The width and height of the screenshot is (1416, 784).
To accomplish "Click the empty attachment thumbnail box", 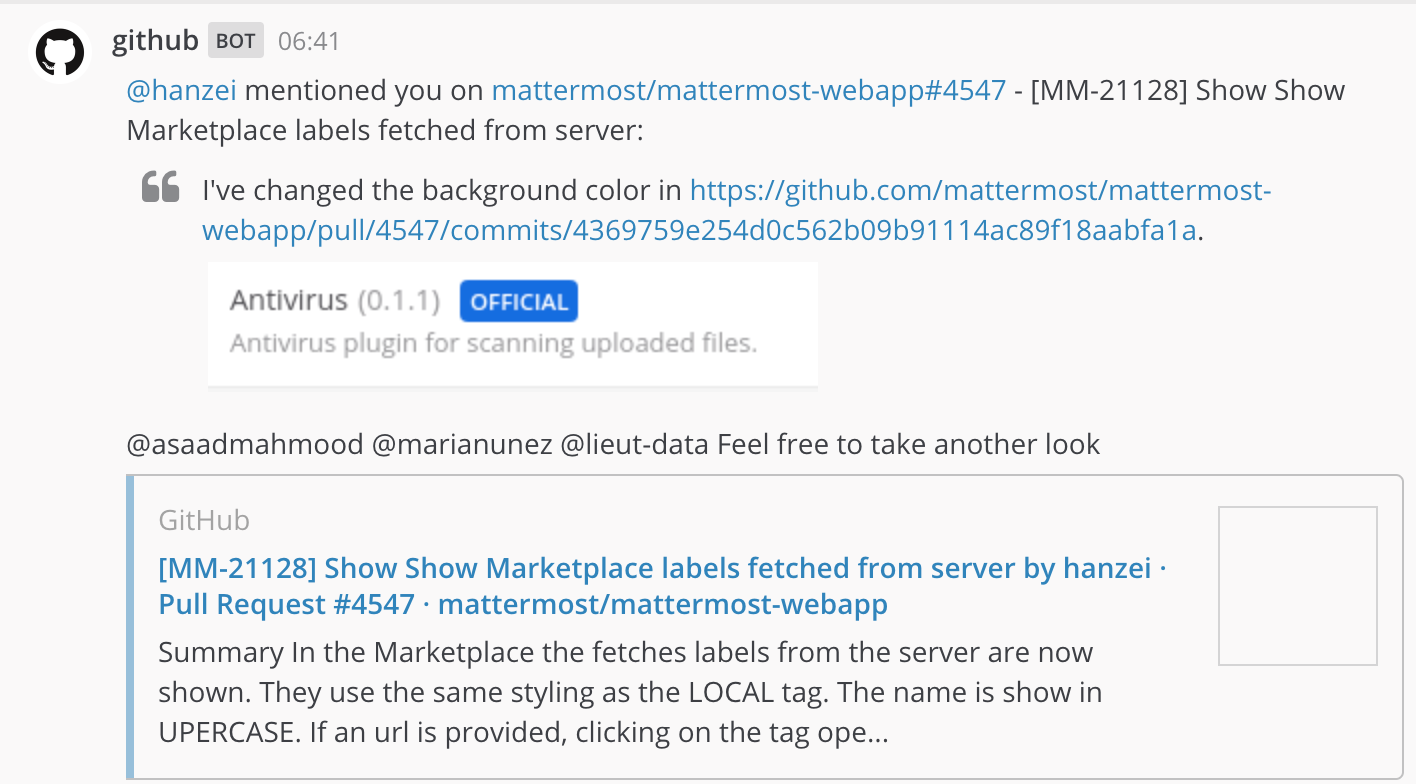I will (x=1297, y=586).
